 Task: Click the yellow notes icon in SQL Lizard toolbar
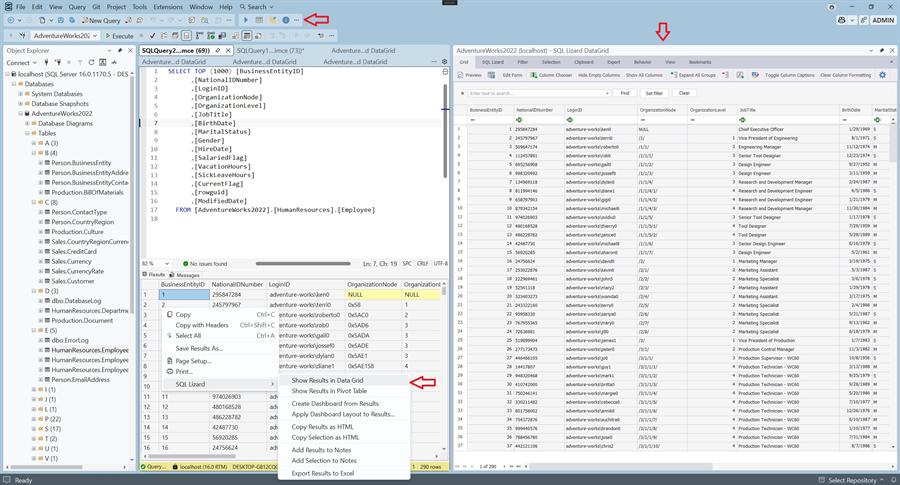[x=273, y=20]
